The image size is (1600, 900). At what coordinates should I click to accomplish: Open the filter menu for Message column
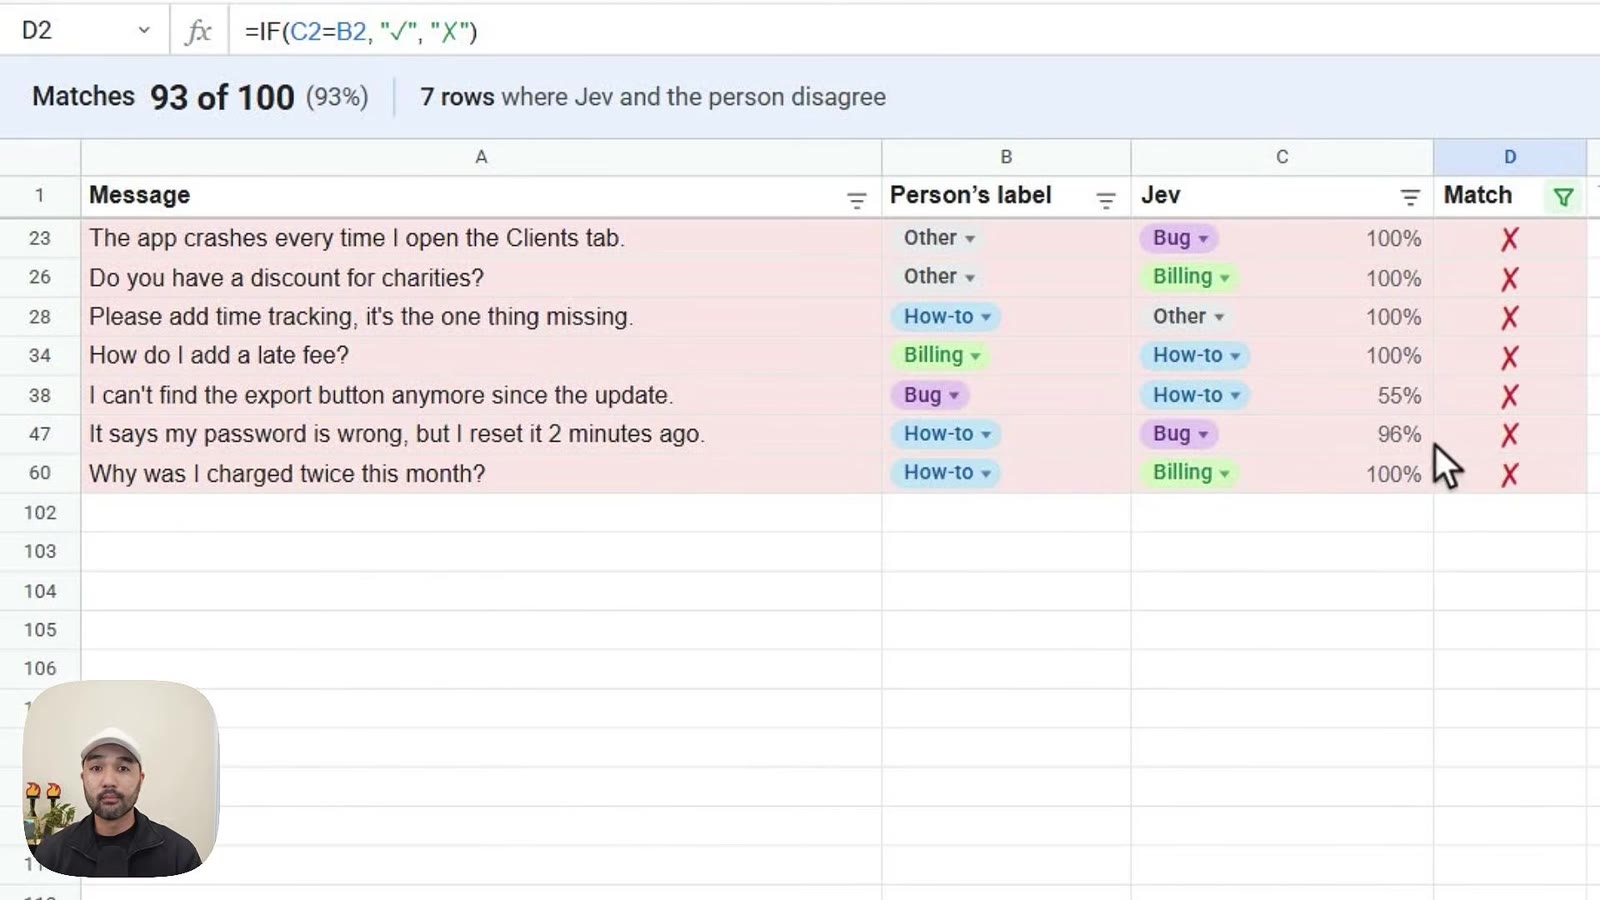coord(856,200)
